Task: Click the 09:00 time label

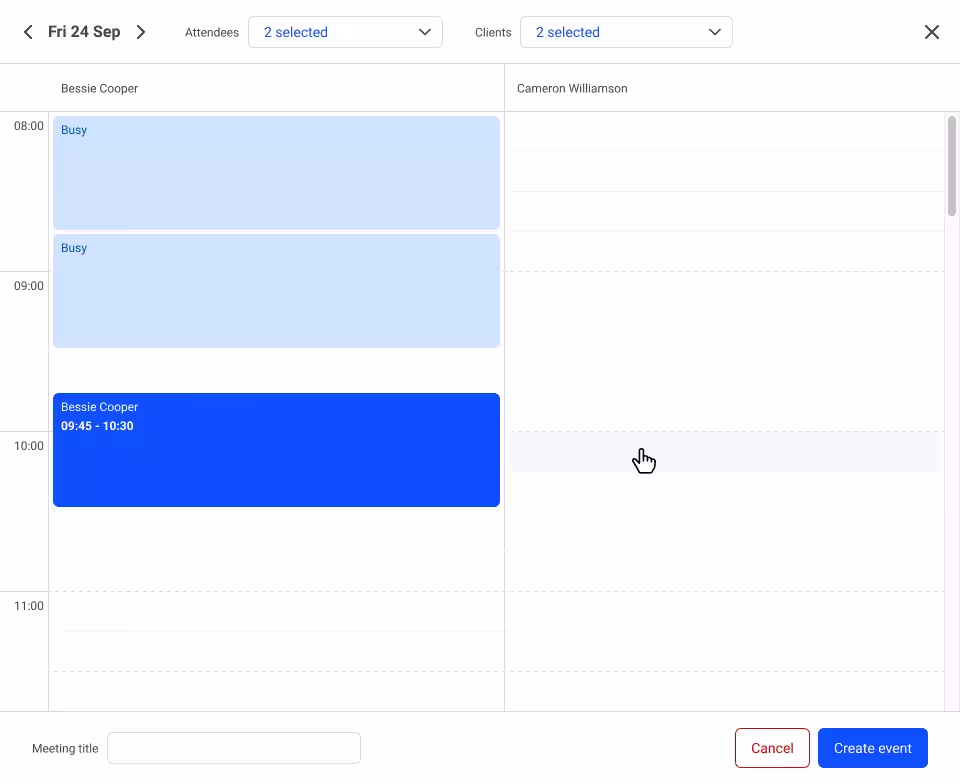Action: point(29,286)
